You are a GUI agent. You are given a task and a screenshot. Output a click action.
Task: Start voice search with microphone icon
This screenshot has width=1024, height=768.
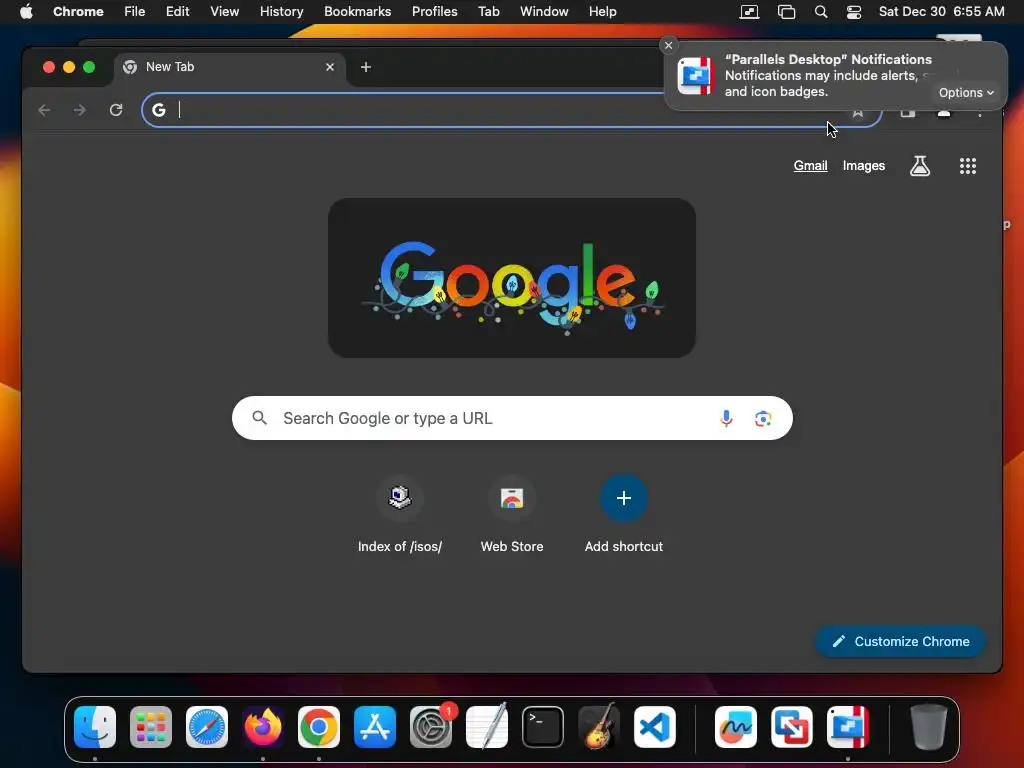tap(726, 418)
